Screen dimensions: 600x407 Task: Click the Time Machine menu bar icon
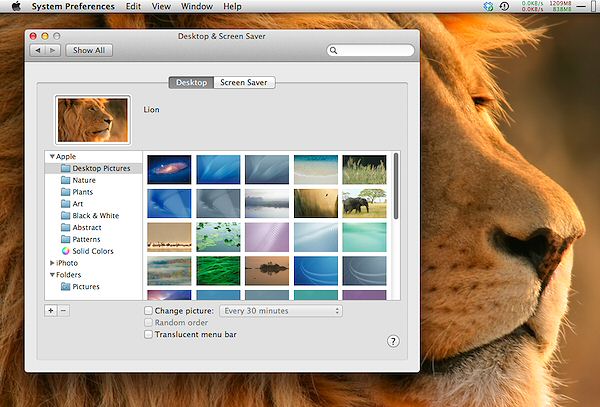click(x=505, y=6)
